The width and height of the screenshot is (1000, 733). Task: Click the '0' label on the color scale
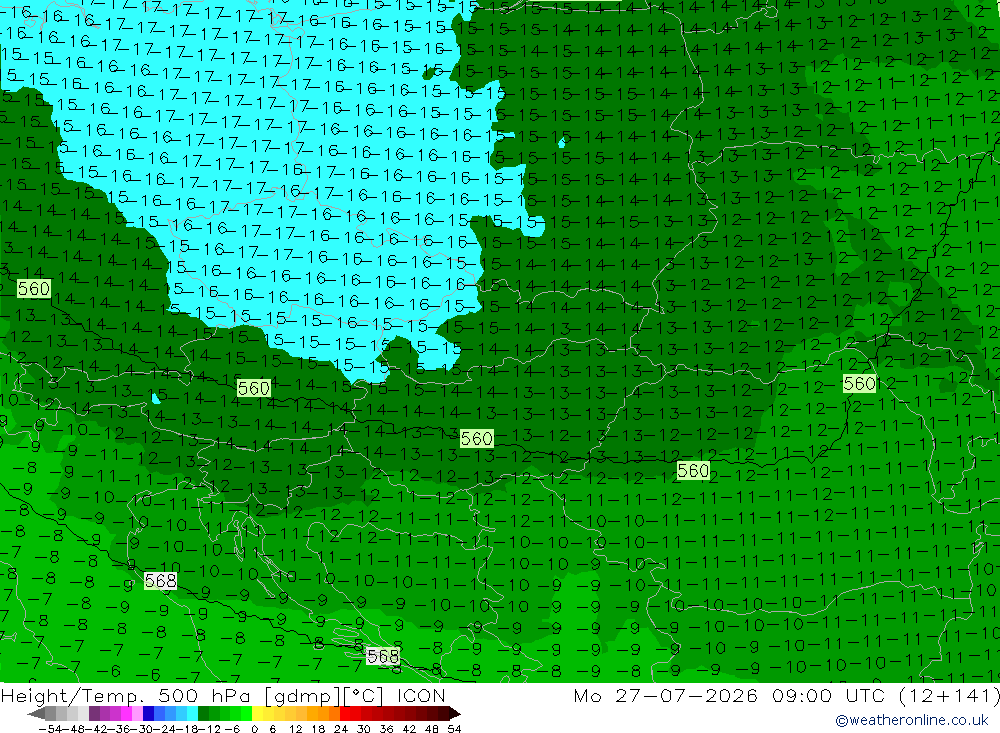click(254, 729)
